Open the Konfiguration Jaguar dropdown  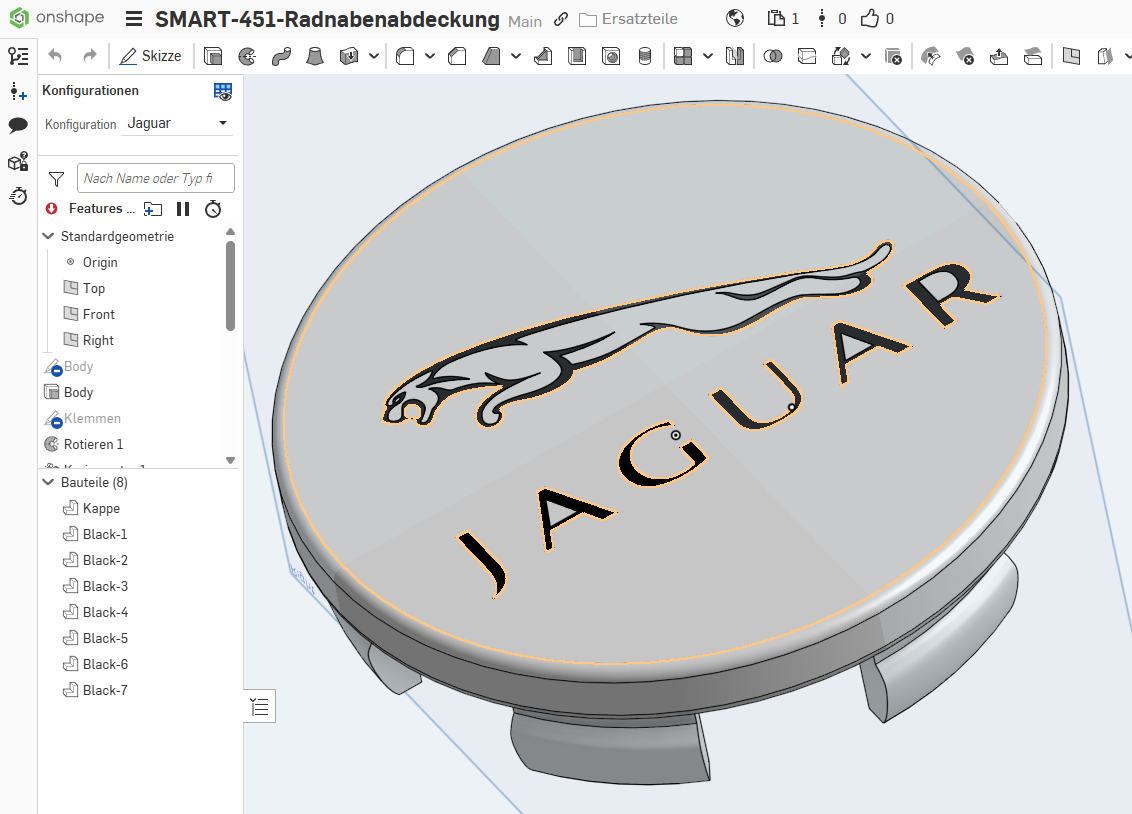point(177,123)
